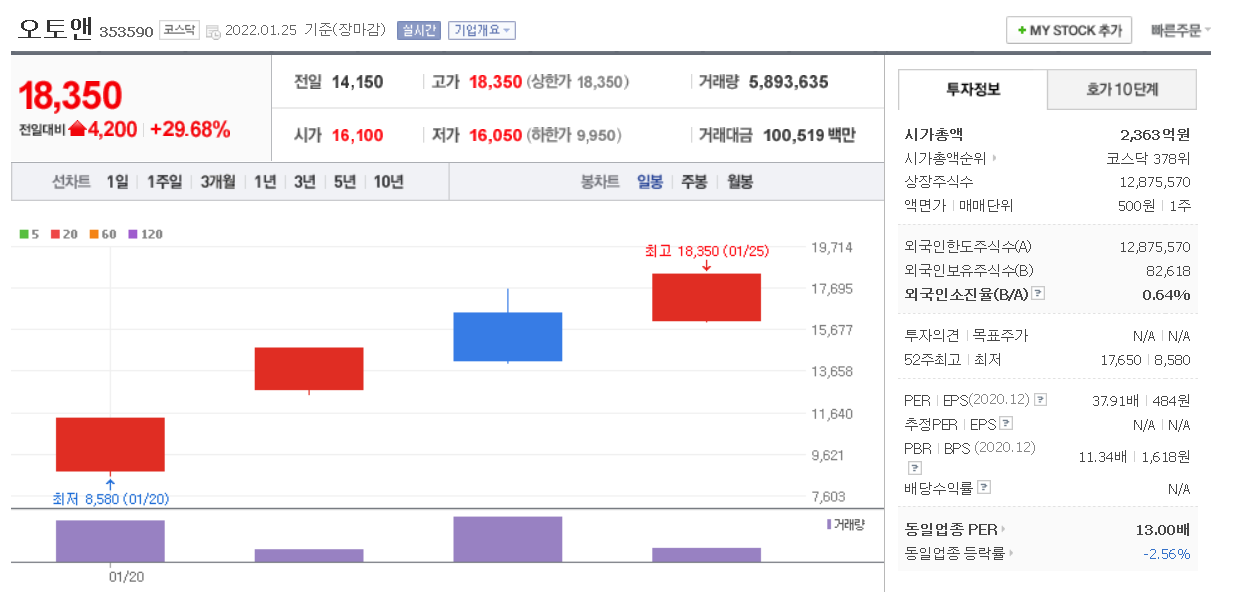1233x592 pixels.
Task: Click the 01/25 red candlestick
Action: (x=706, y=297)
